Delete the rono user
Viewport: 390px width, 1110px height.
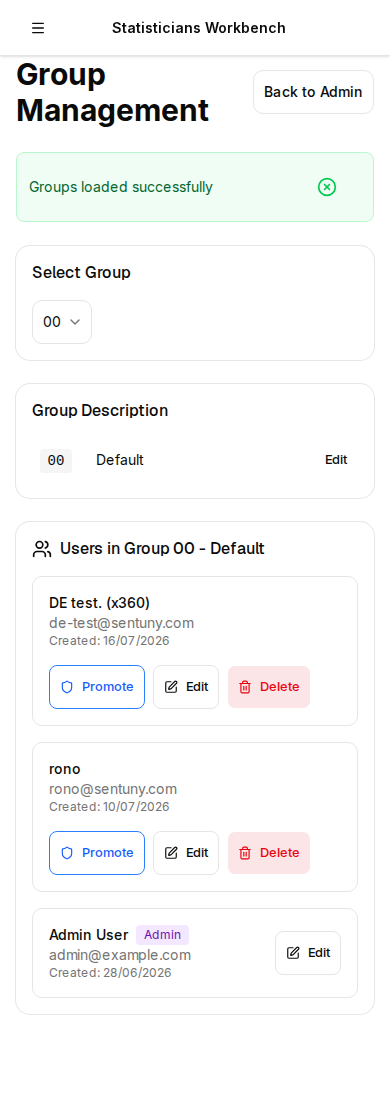269,853
